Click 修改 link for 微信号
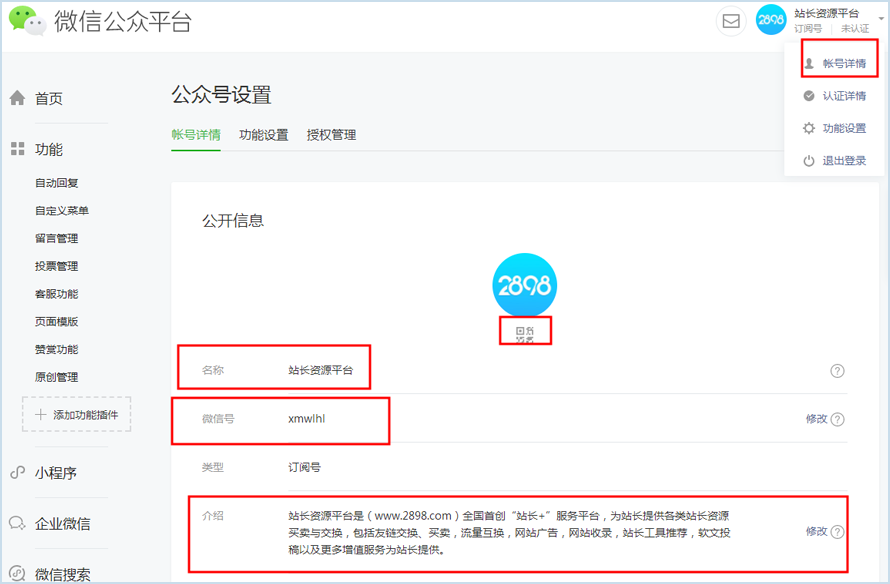This screenshot has height=584, width=890. point(816,419)
